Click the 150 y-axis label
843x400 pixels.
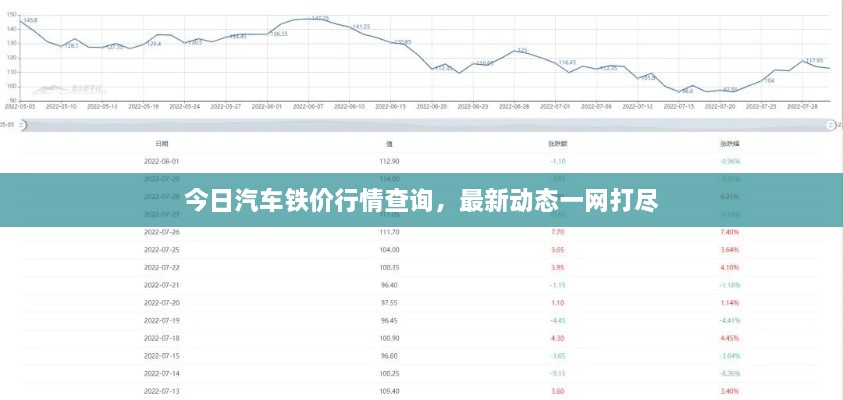(x=11, y=15)
